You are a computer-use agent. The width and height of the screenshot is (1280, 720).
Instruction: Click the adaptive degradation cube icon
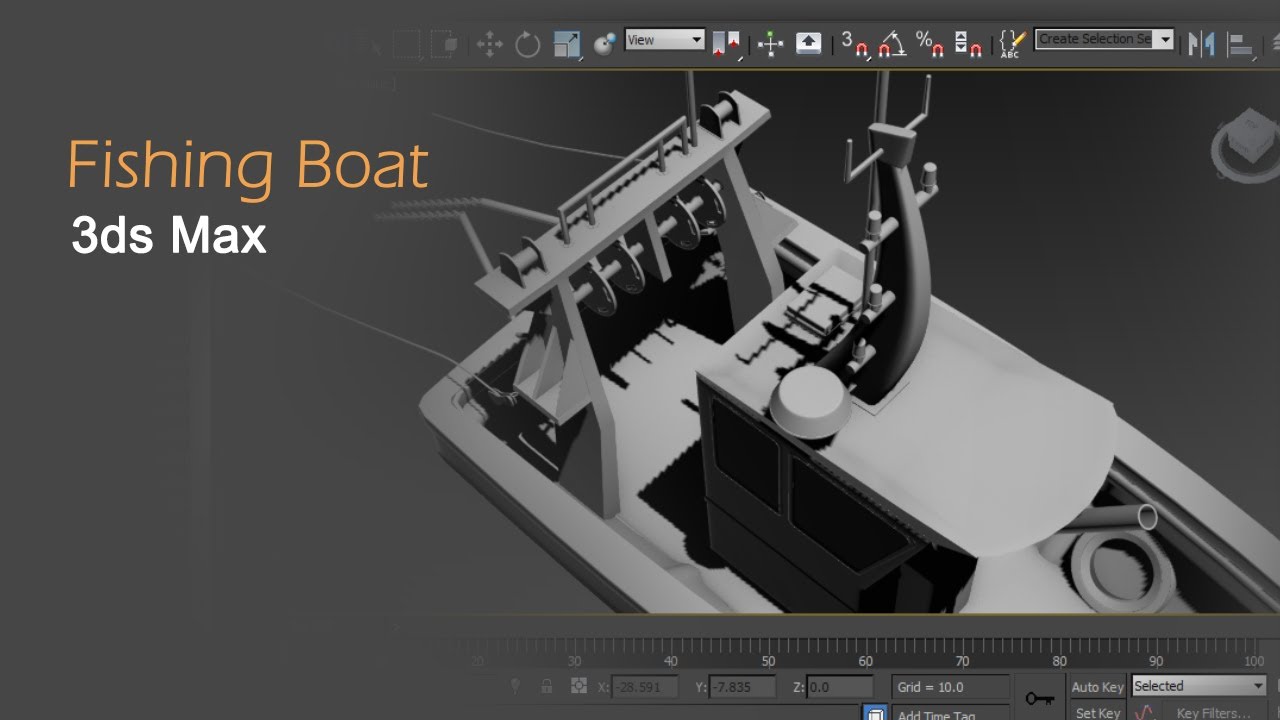pos(875,713)
